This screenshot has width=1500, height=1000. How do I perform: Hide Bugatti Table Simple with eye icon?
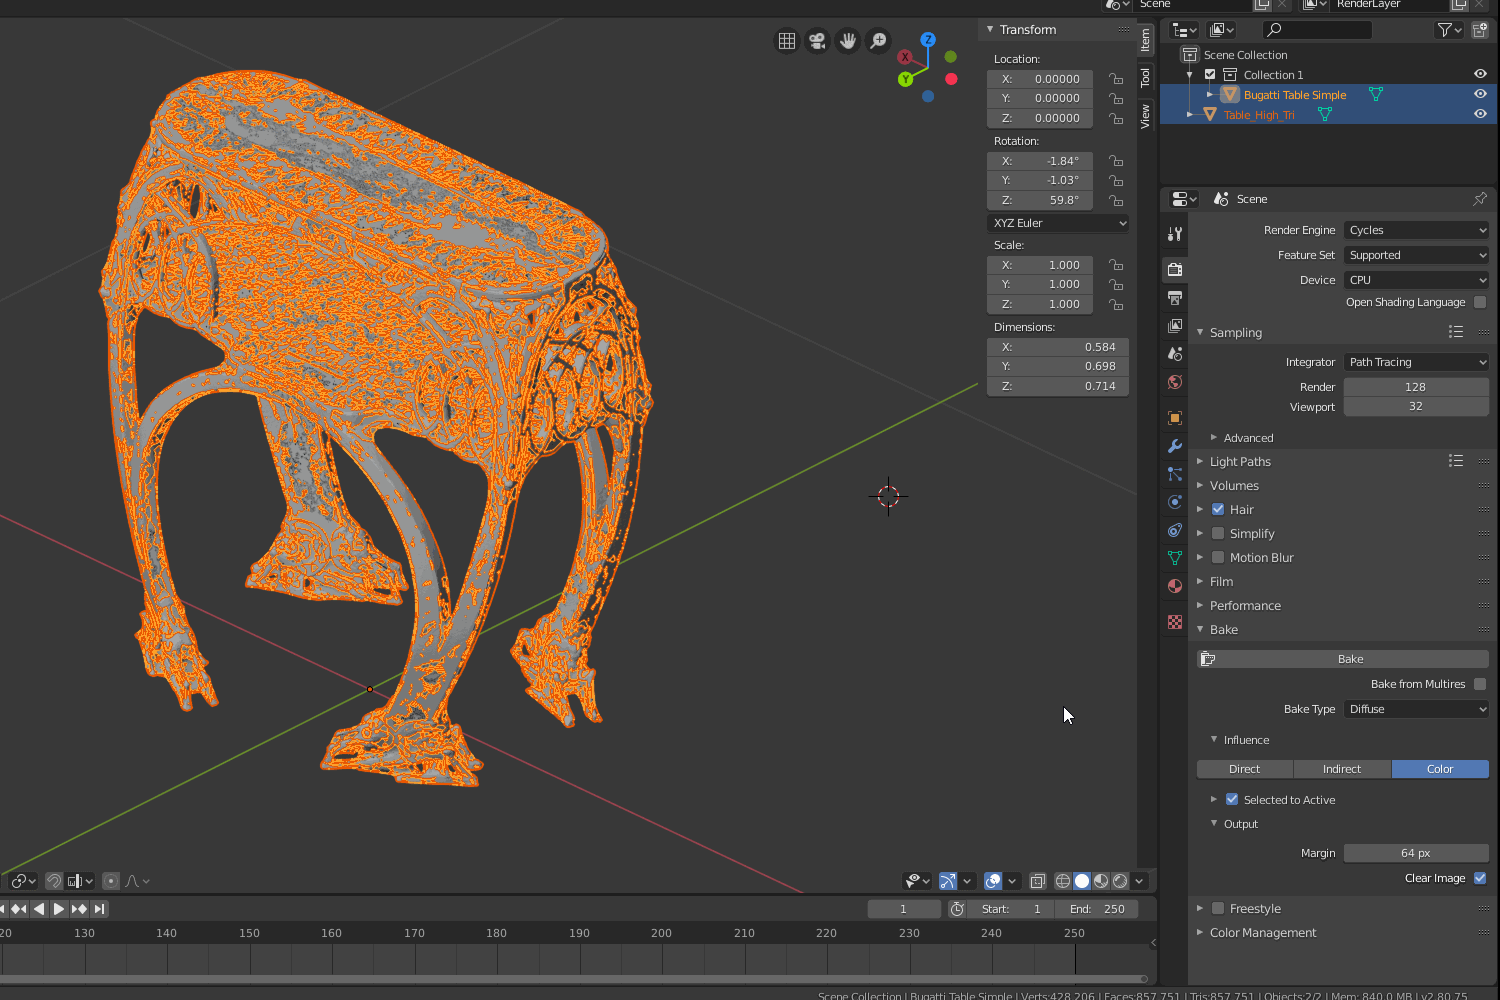tap(1480, 94)
